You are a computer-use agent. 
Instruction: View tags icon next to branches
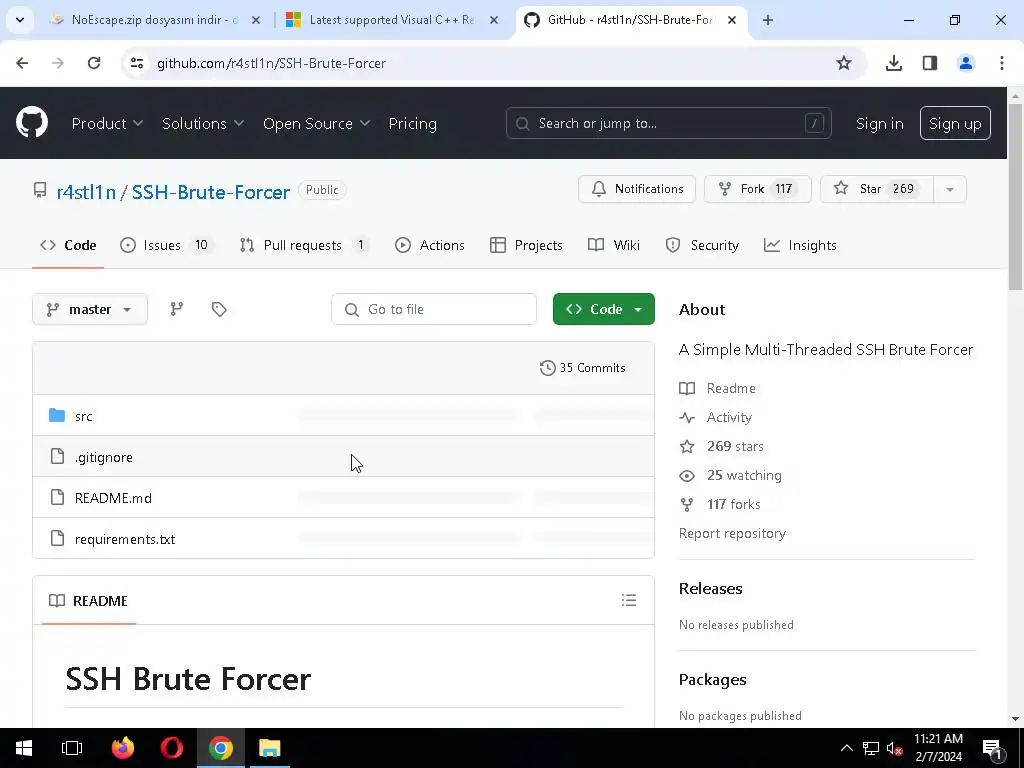(x=219, y=309)
